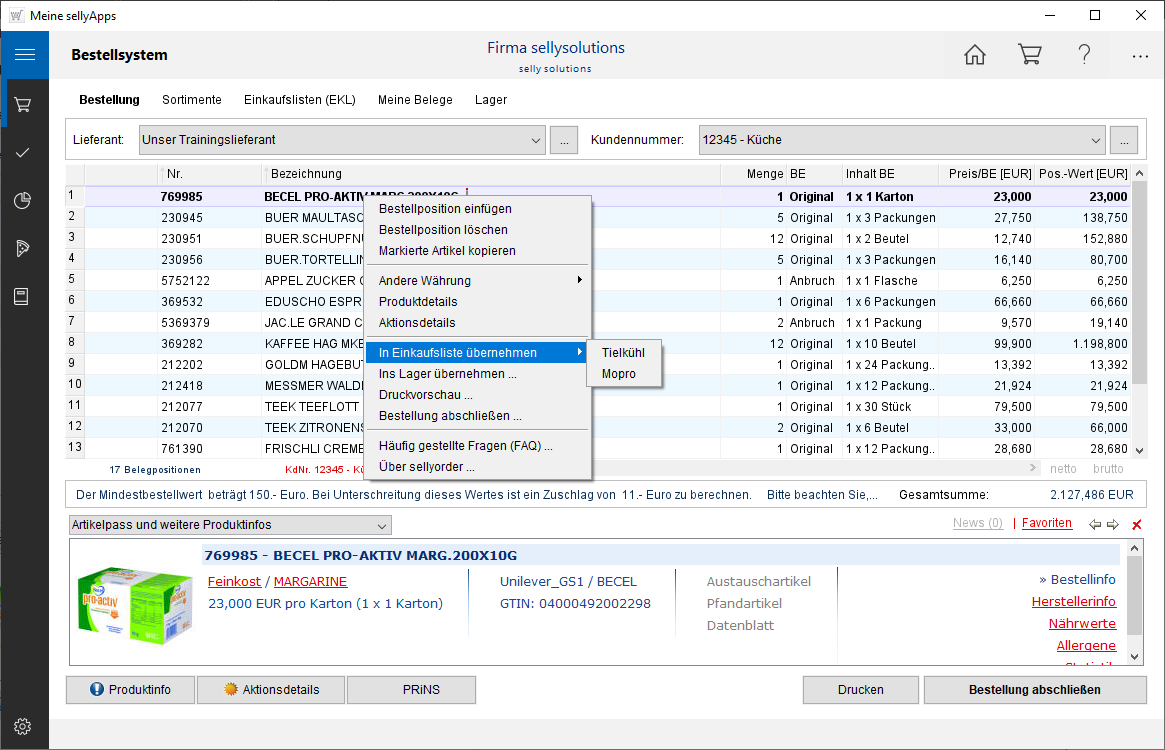Close product info panel with red X
This screenshot has width=1165, height=750.
coord(1136,525)
